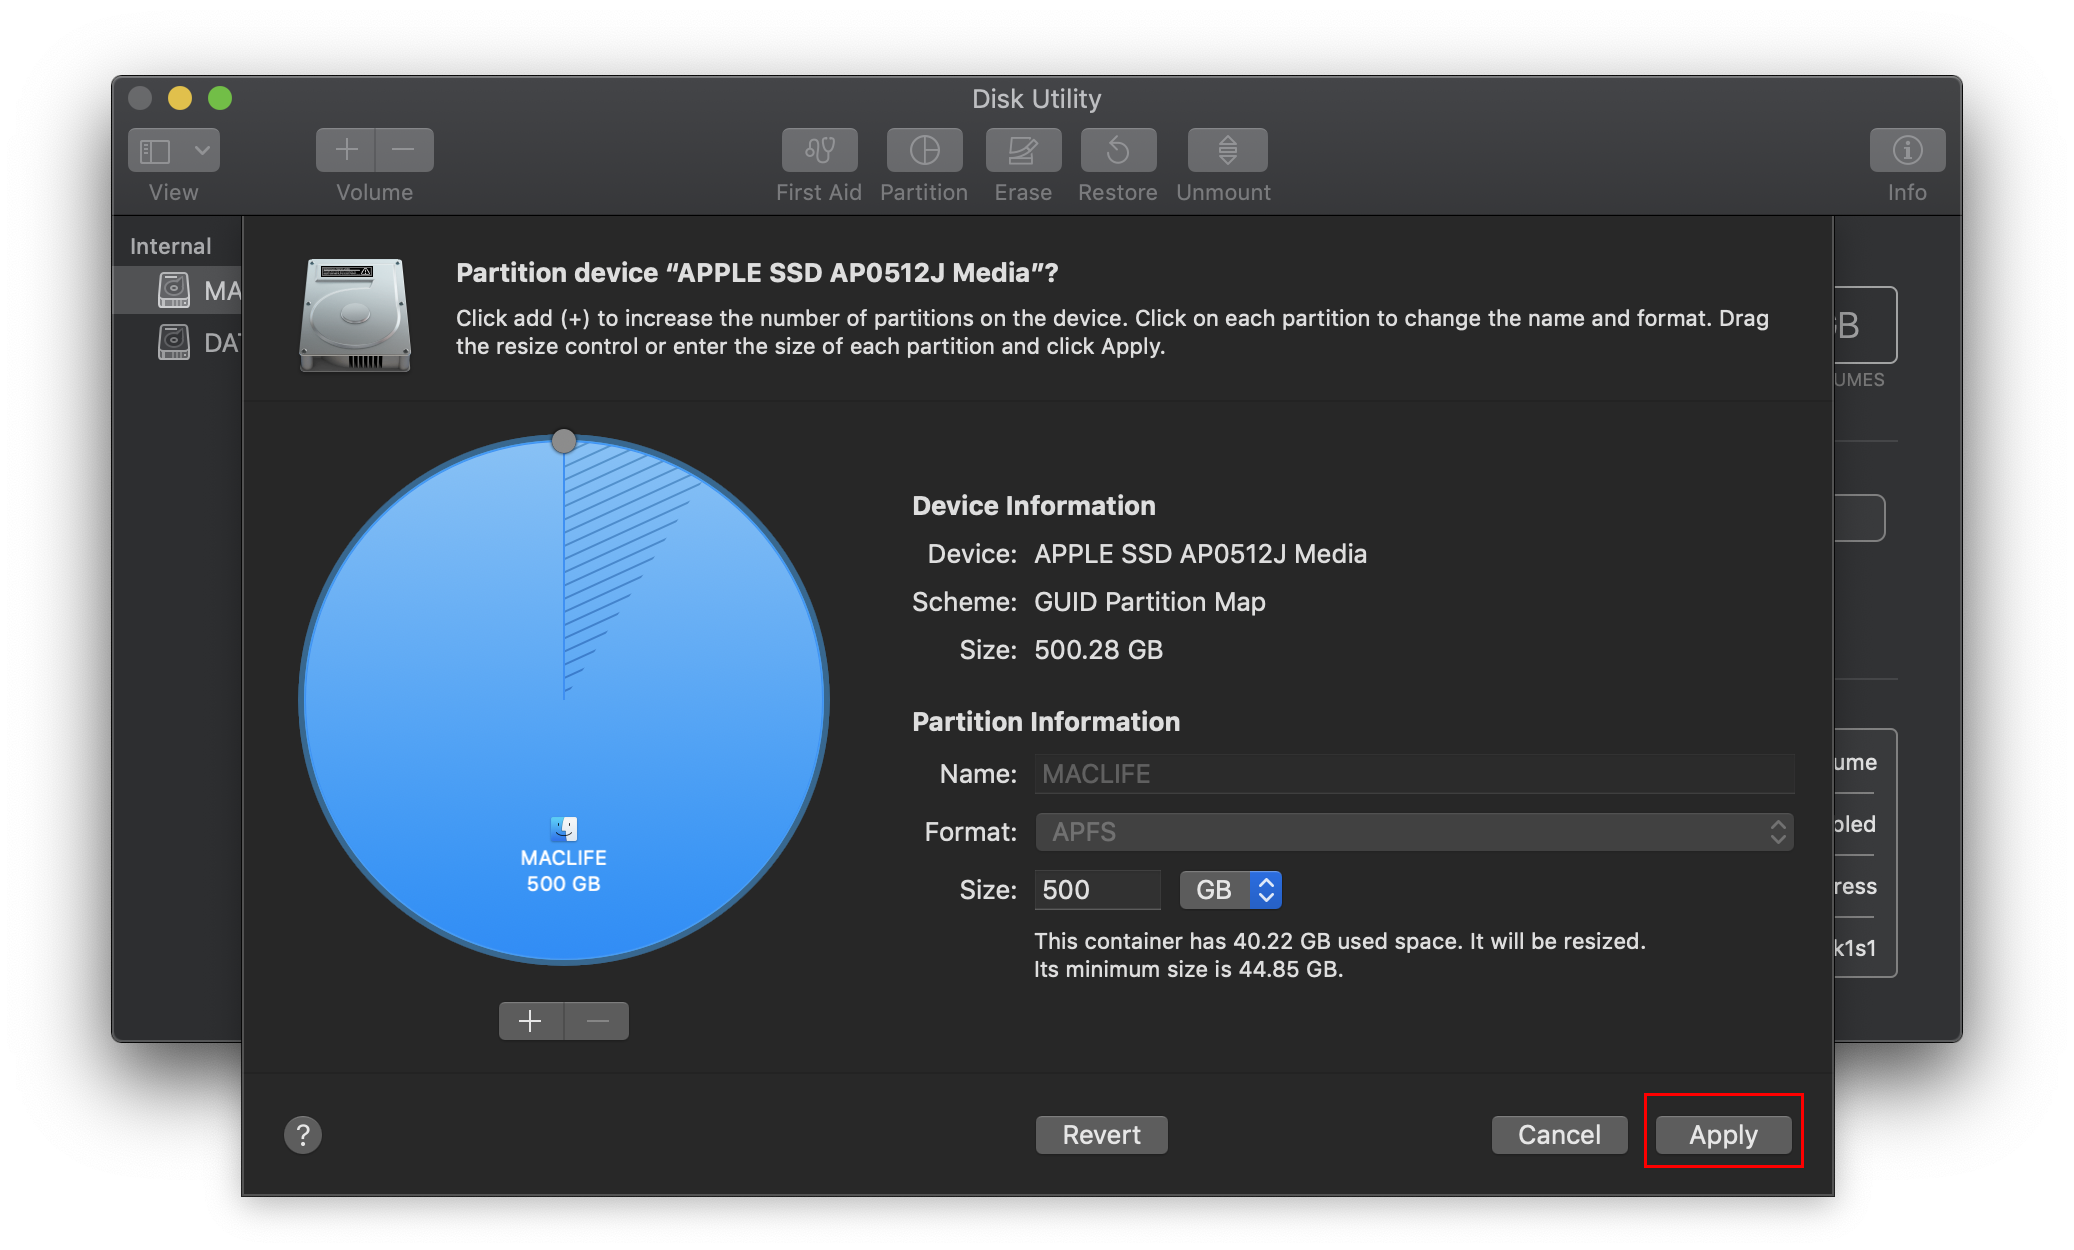The height and width of the screenshot is (1250, 2074).
Task: Click the partition Size input field
Action: pos(1096,890)
